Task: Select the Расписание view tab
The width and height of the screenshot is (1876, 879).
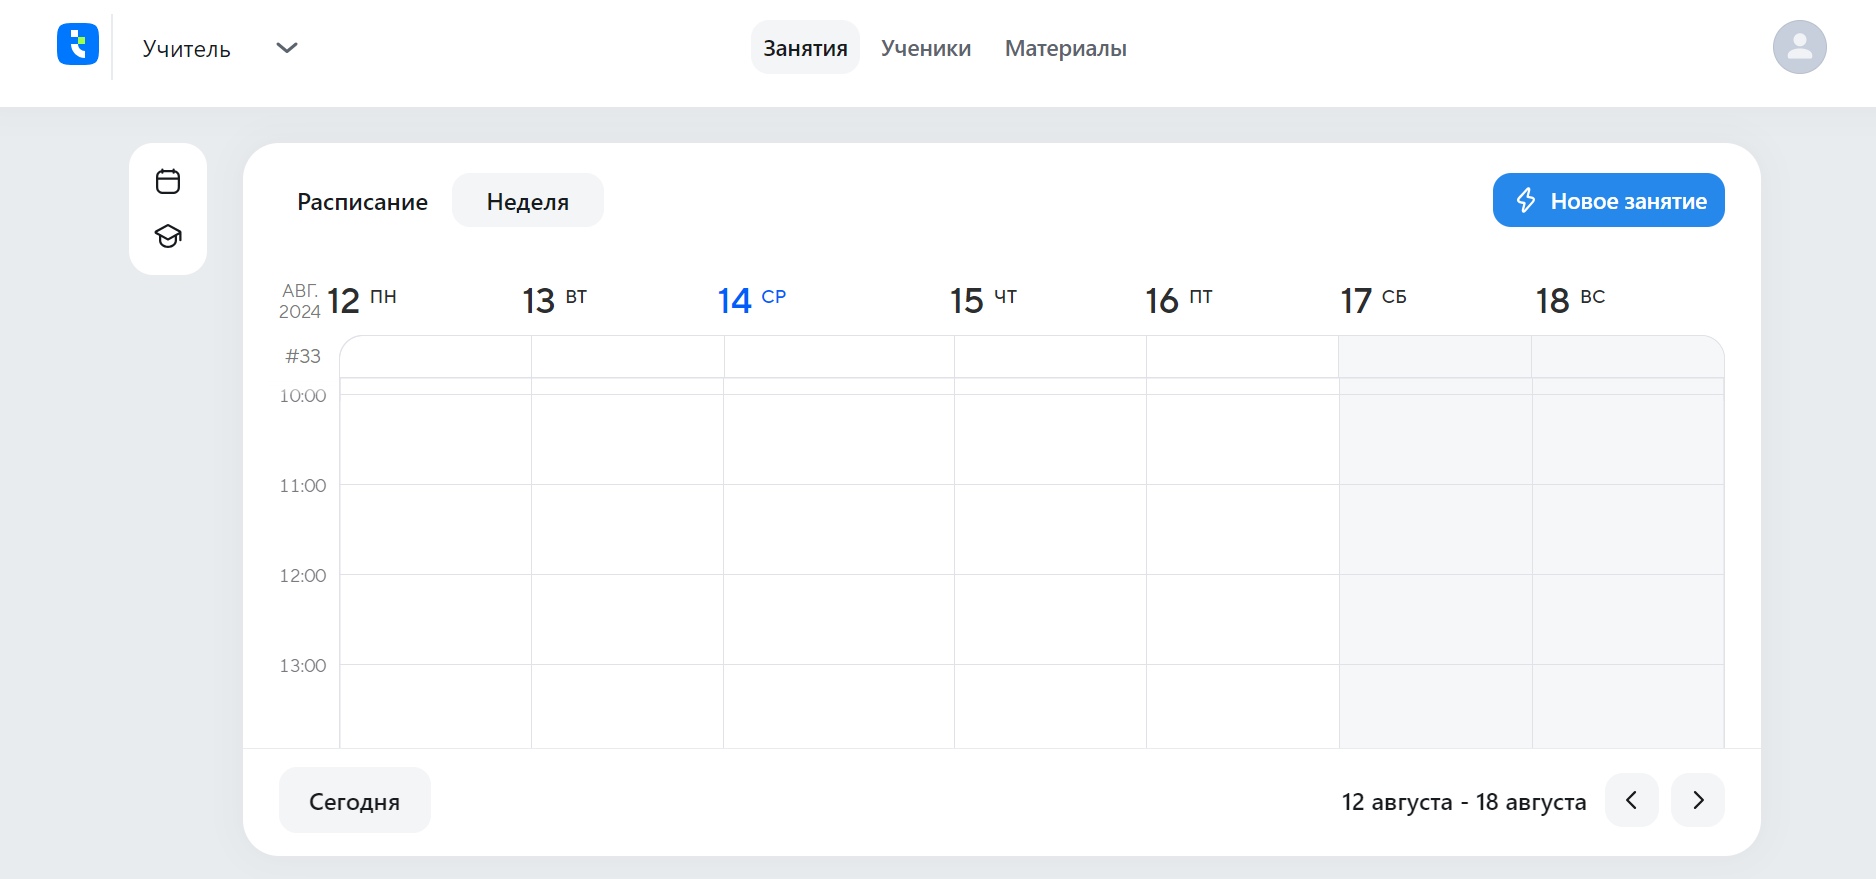Action: click(362, 201)
